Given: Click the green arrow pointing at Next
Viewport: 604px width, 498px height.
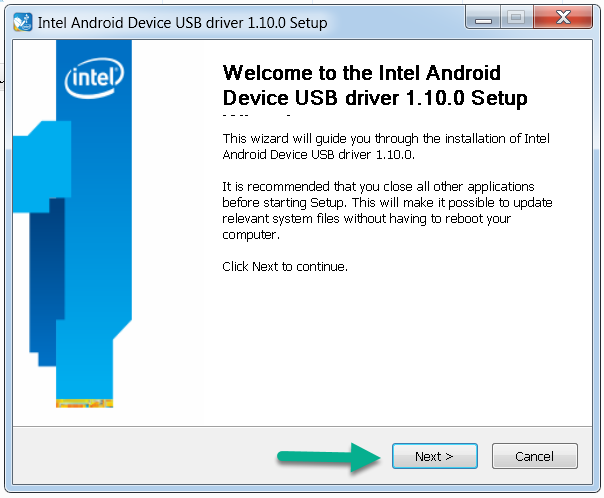Looking at the screenshot, I should click(x=329, y=457).
